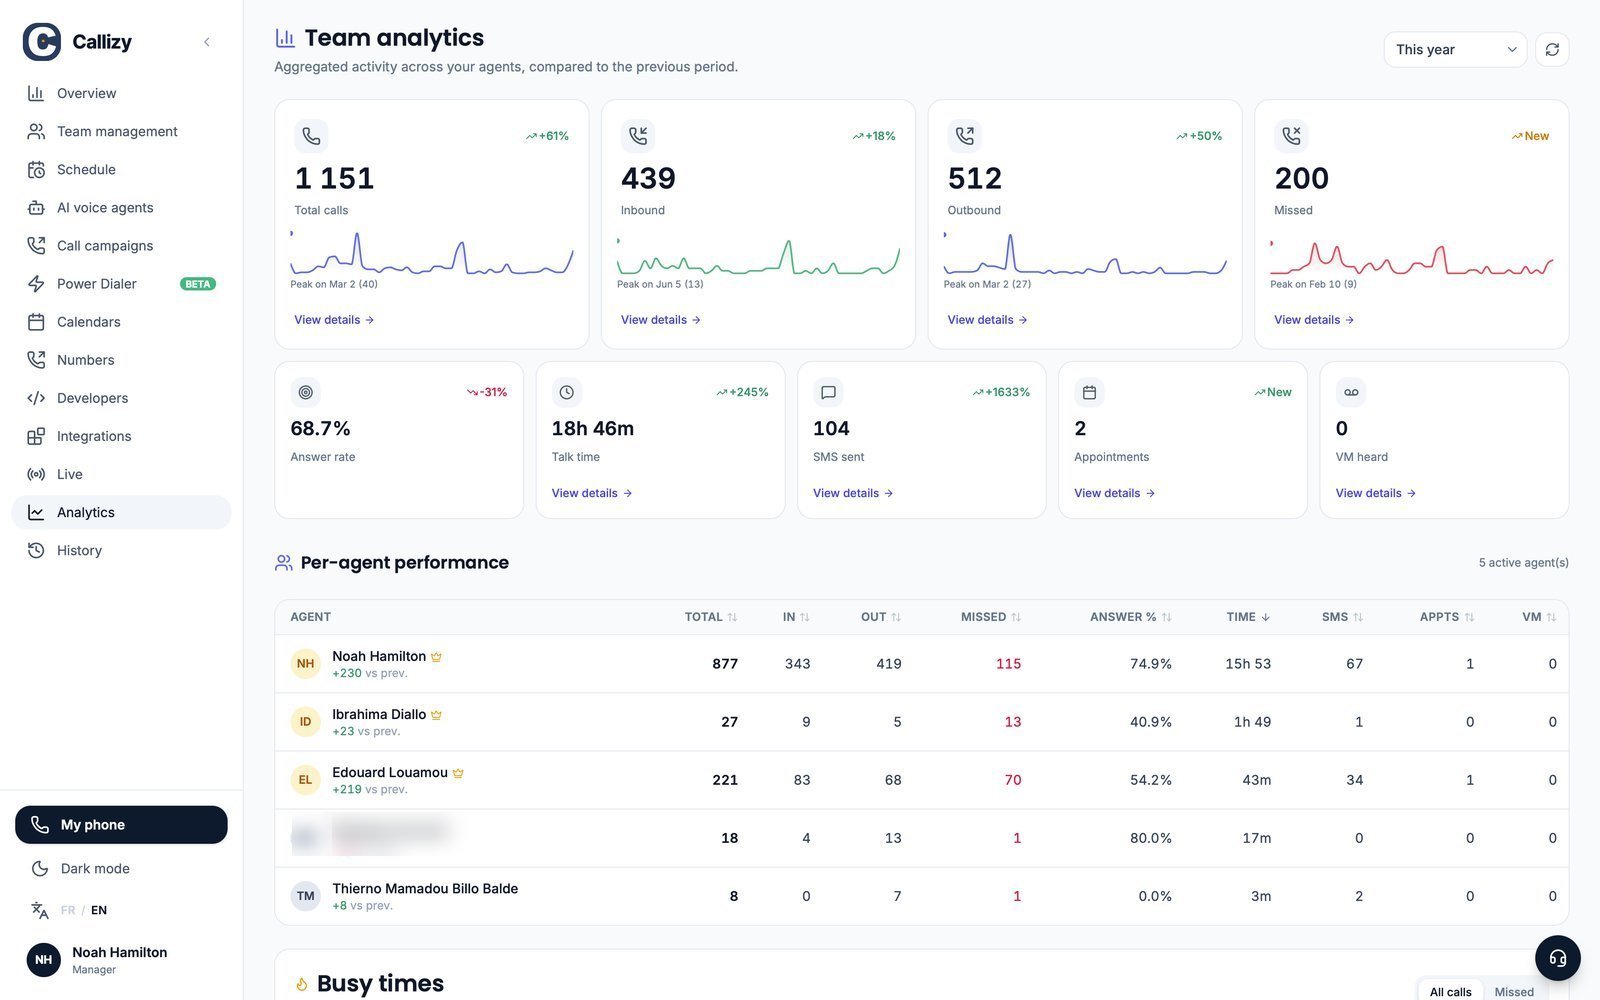
Task: Click the Total calls sparkline chart
Action: [432, 253]
